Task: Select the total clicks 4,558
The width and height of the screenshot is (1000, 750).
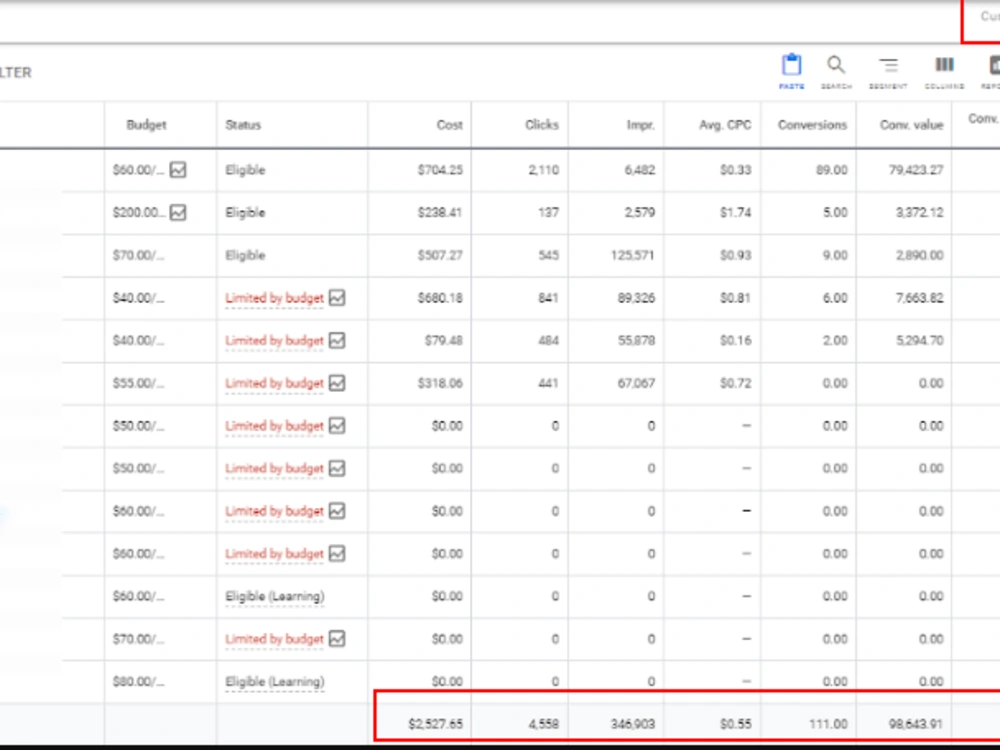Action: tap(543, 724)
